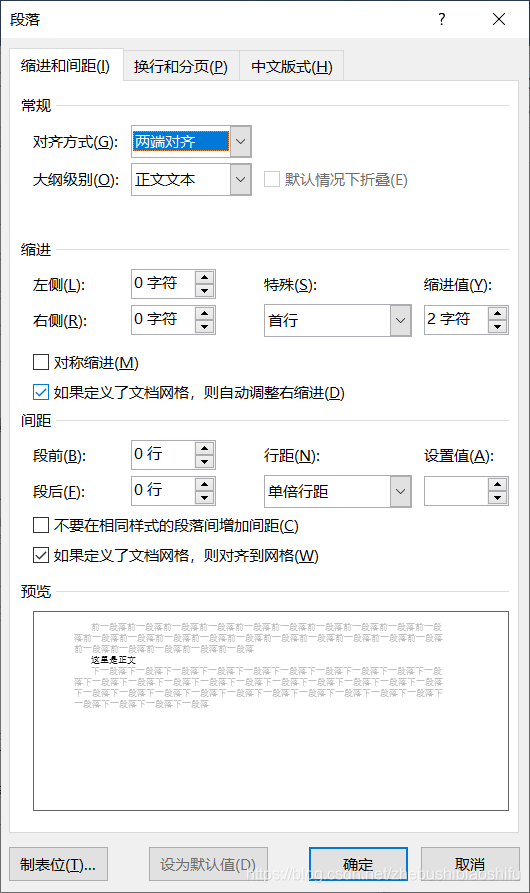Viewport: 530px width, 893px height.
Task: Decrease right indent with down arrow
Action: (204, 326)
